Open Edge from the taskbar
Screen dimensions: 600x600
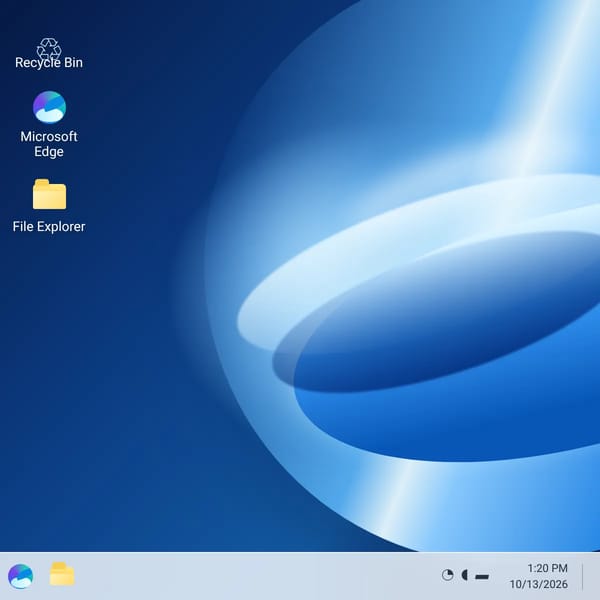tap(21, 576)
